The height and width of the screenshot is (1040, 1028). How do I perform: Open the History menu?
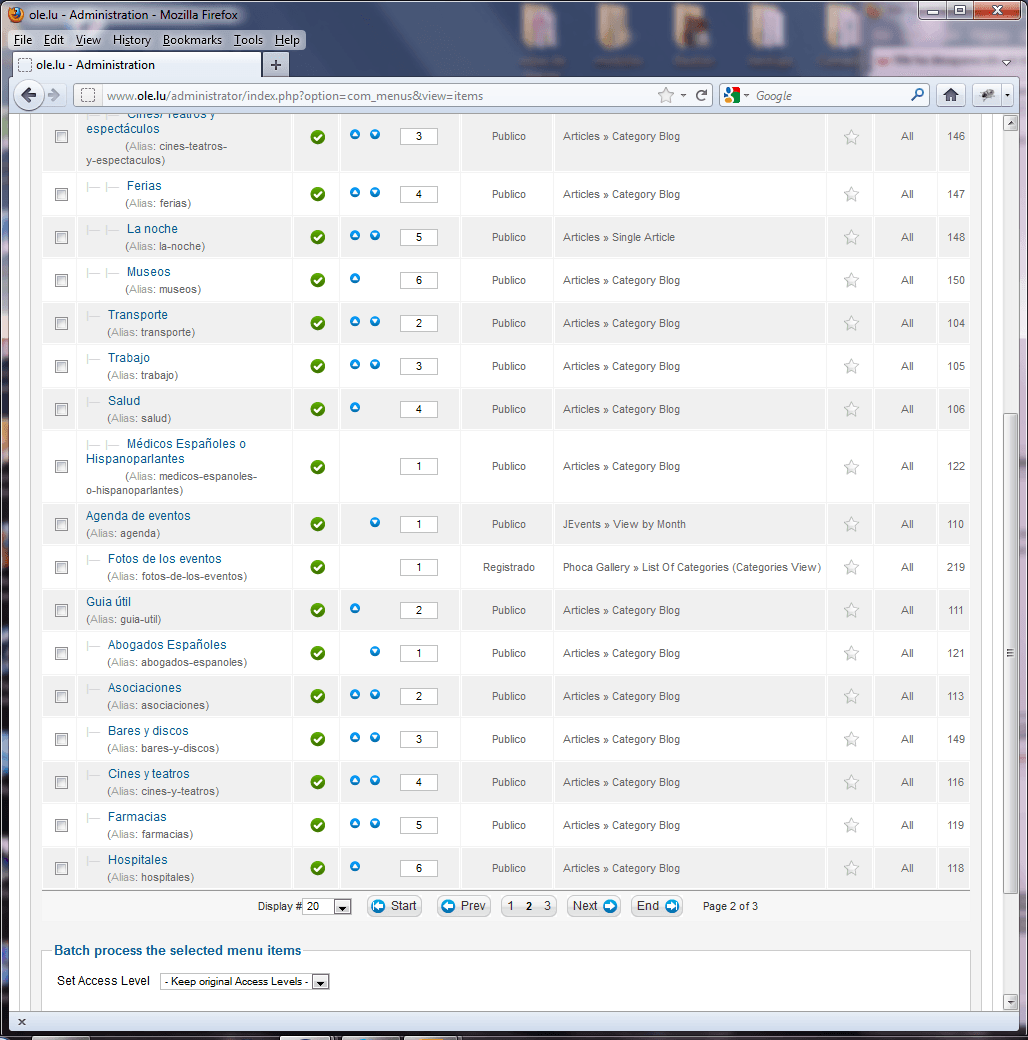[131, 40]
